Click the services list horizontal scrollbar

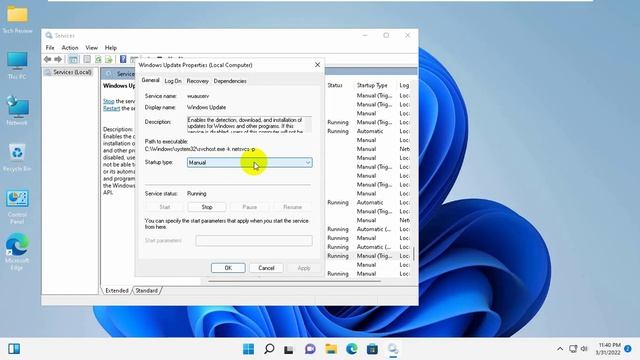pos(294,281)
